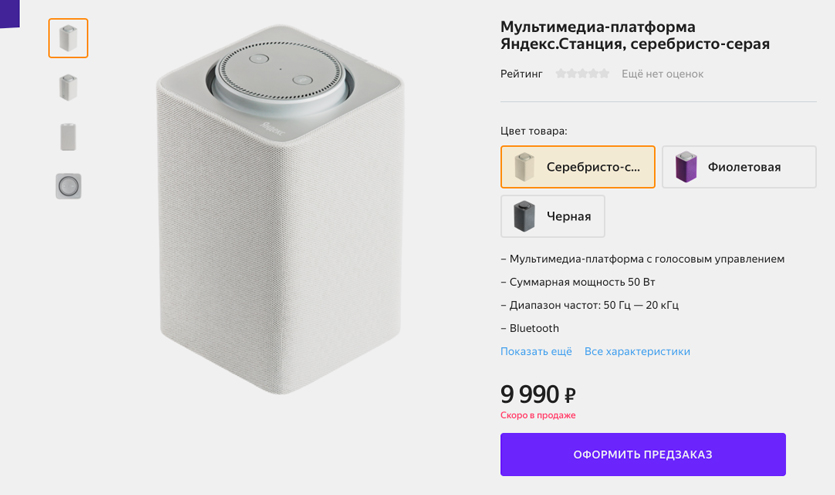Click the silver speaker swatch icon

(524, 167)
